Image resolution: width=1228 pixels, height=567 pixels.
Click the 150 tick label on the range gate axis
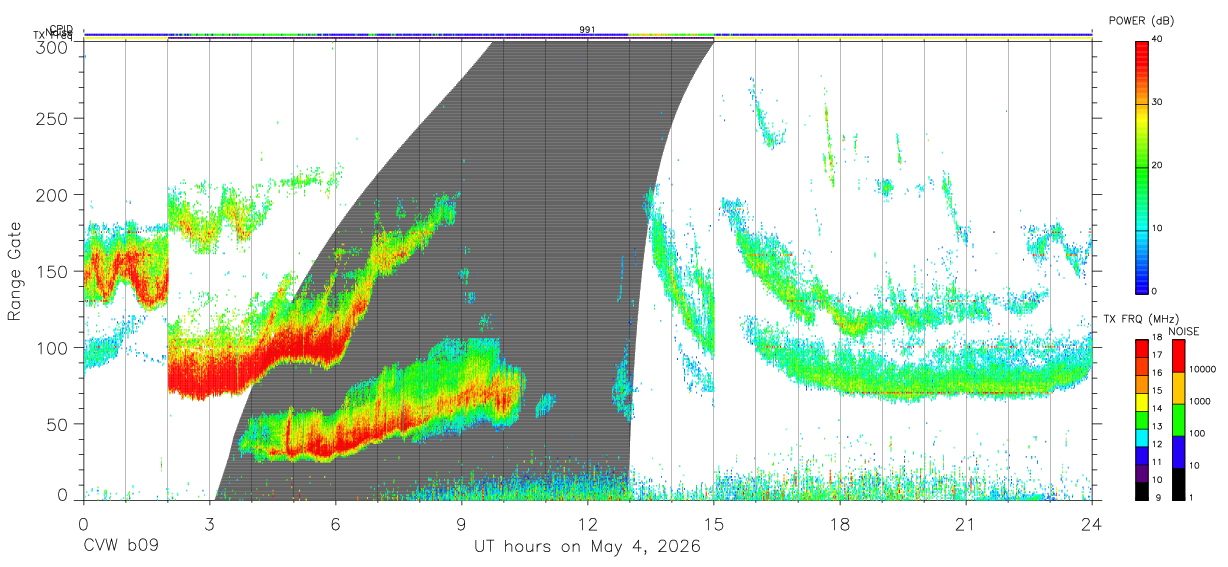pos(53,271)
